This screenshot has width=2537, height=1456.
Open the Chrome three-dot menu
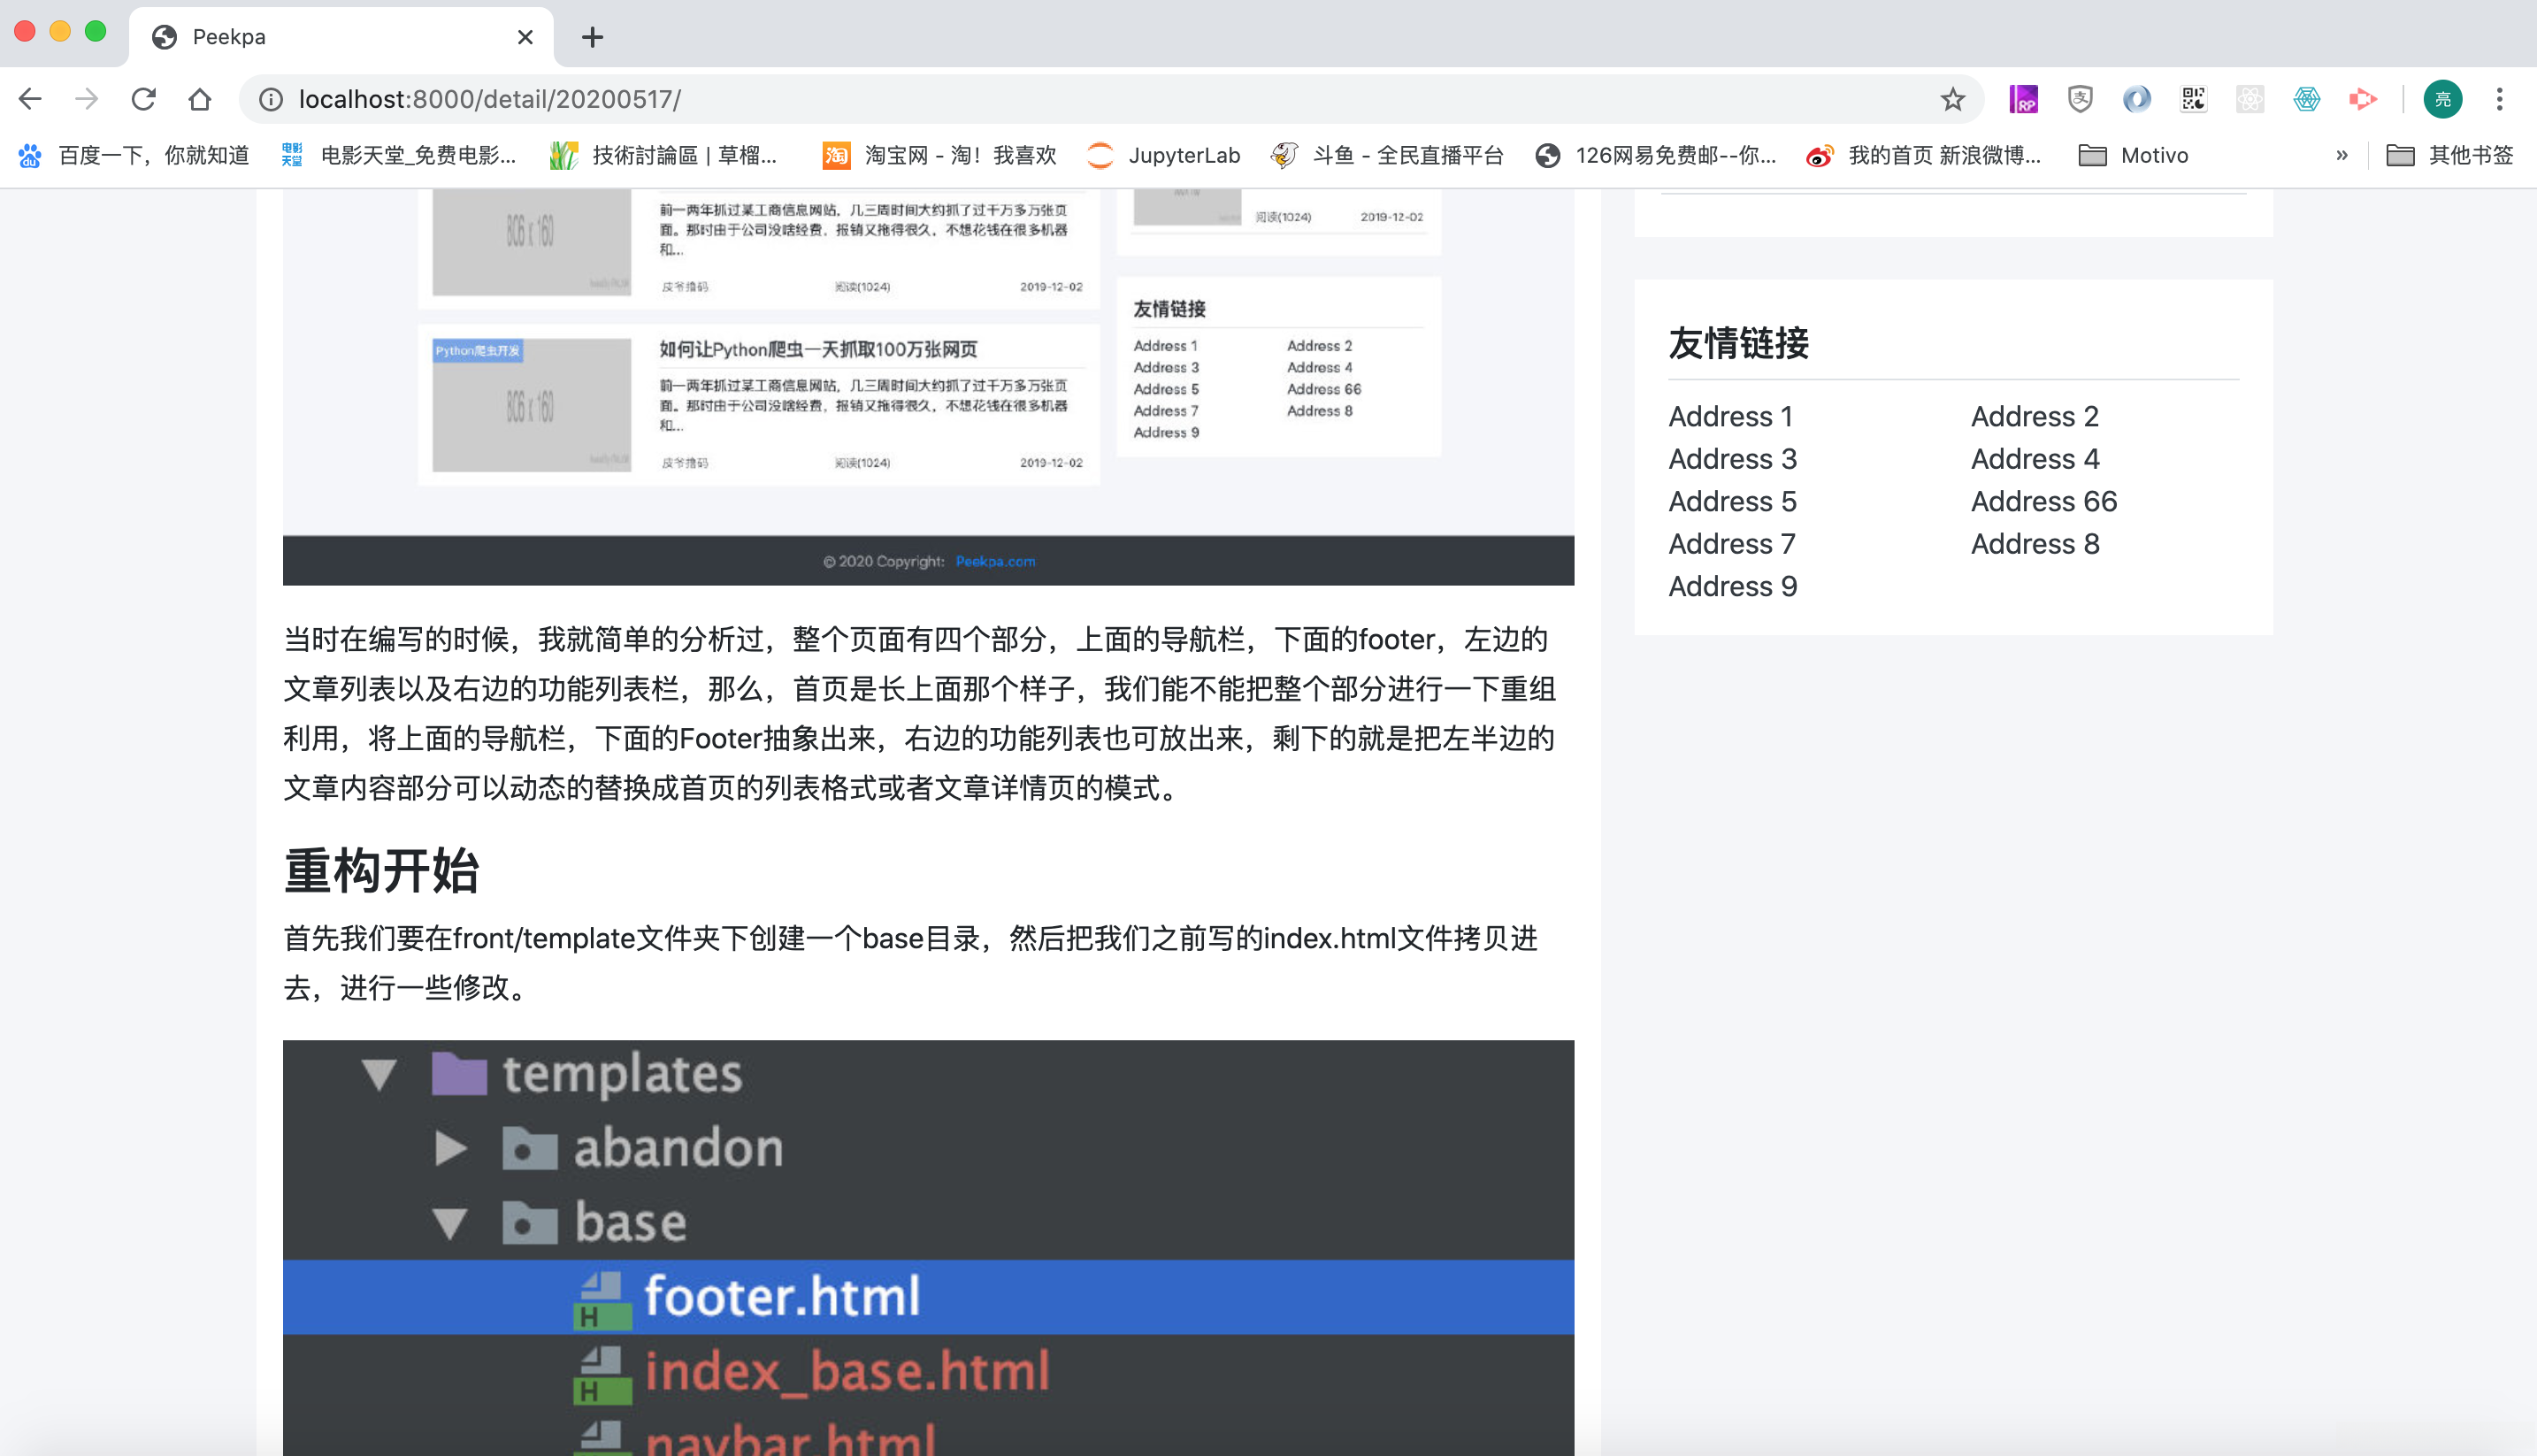[x=2499, y=98]
